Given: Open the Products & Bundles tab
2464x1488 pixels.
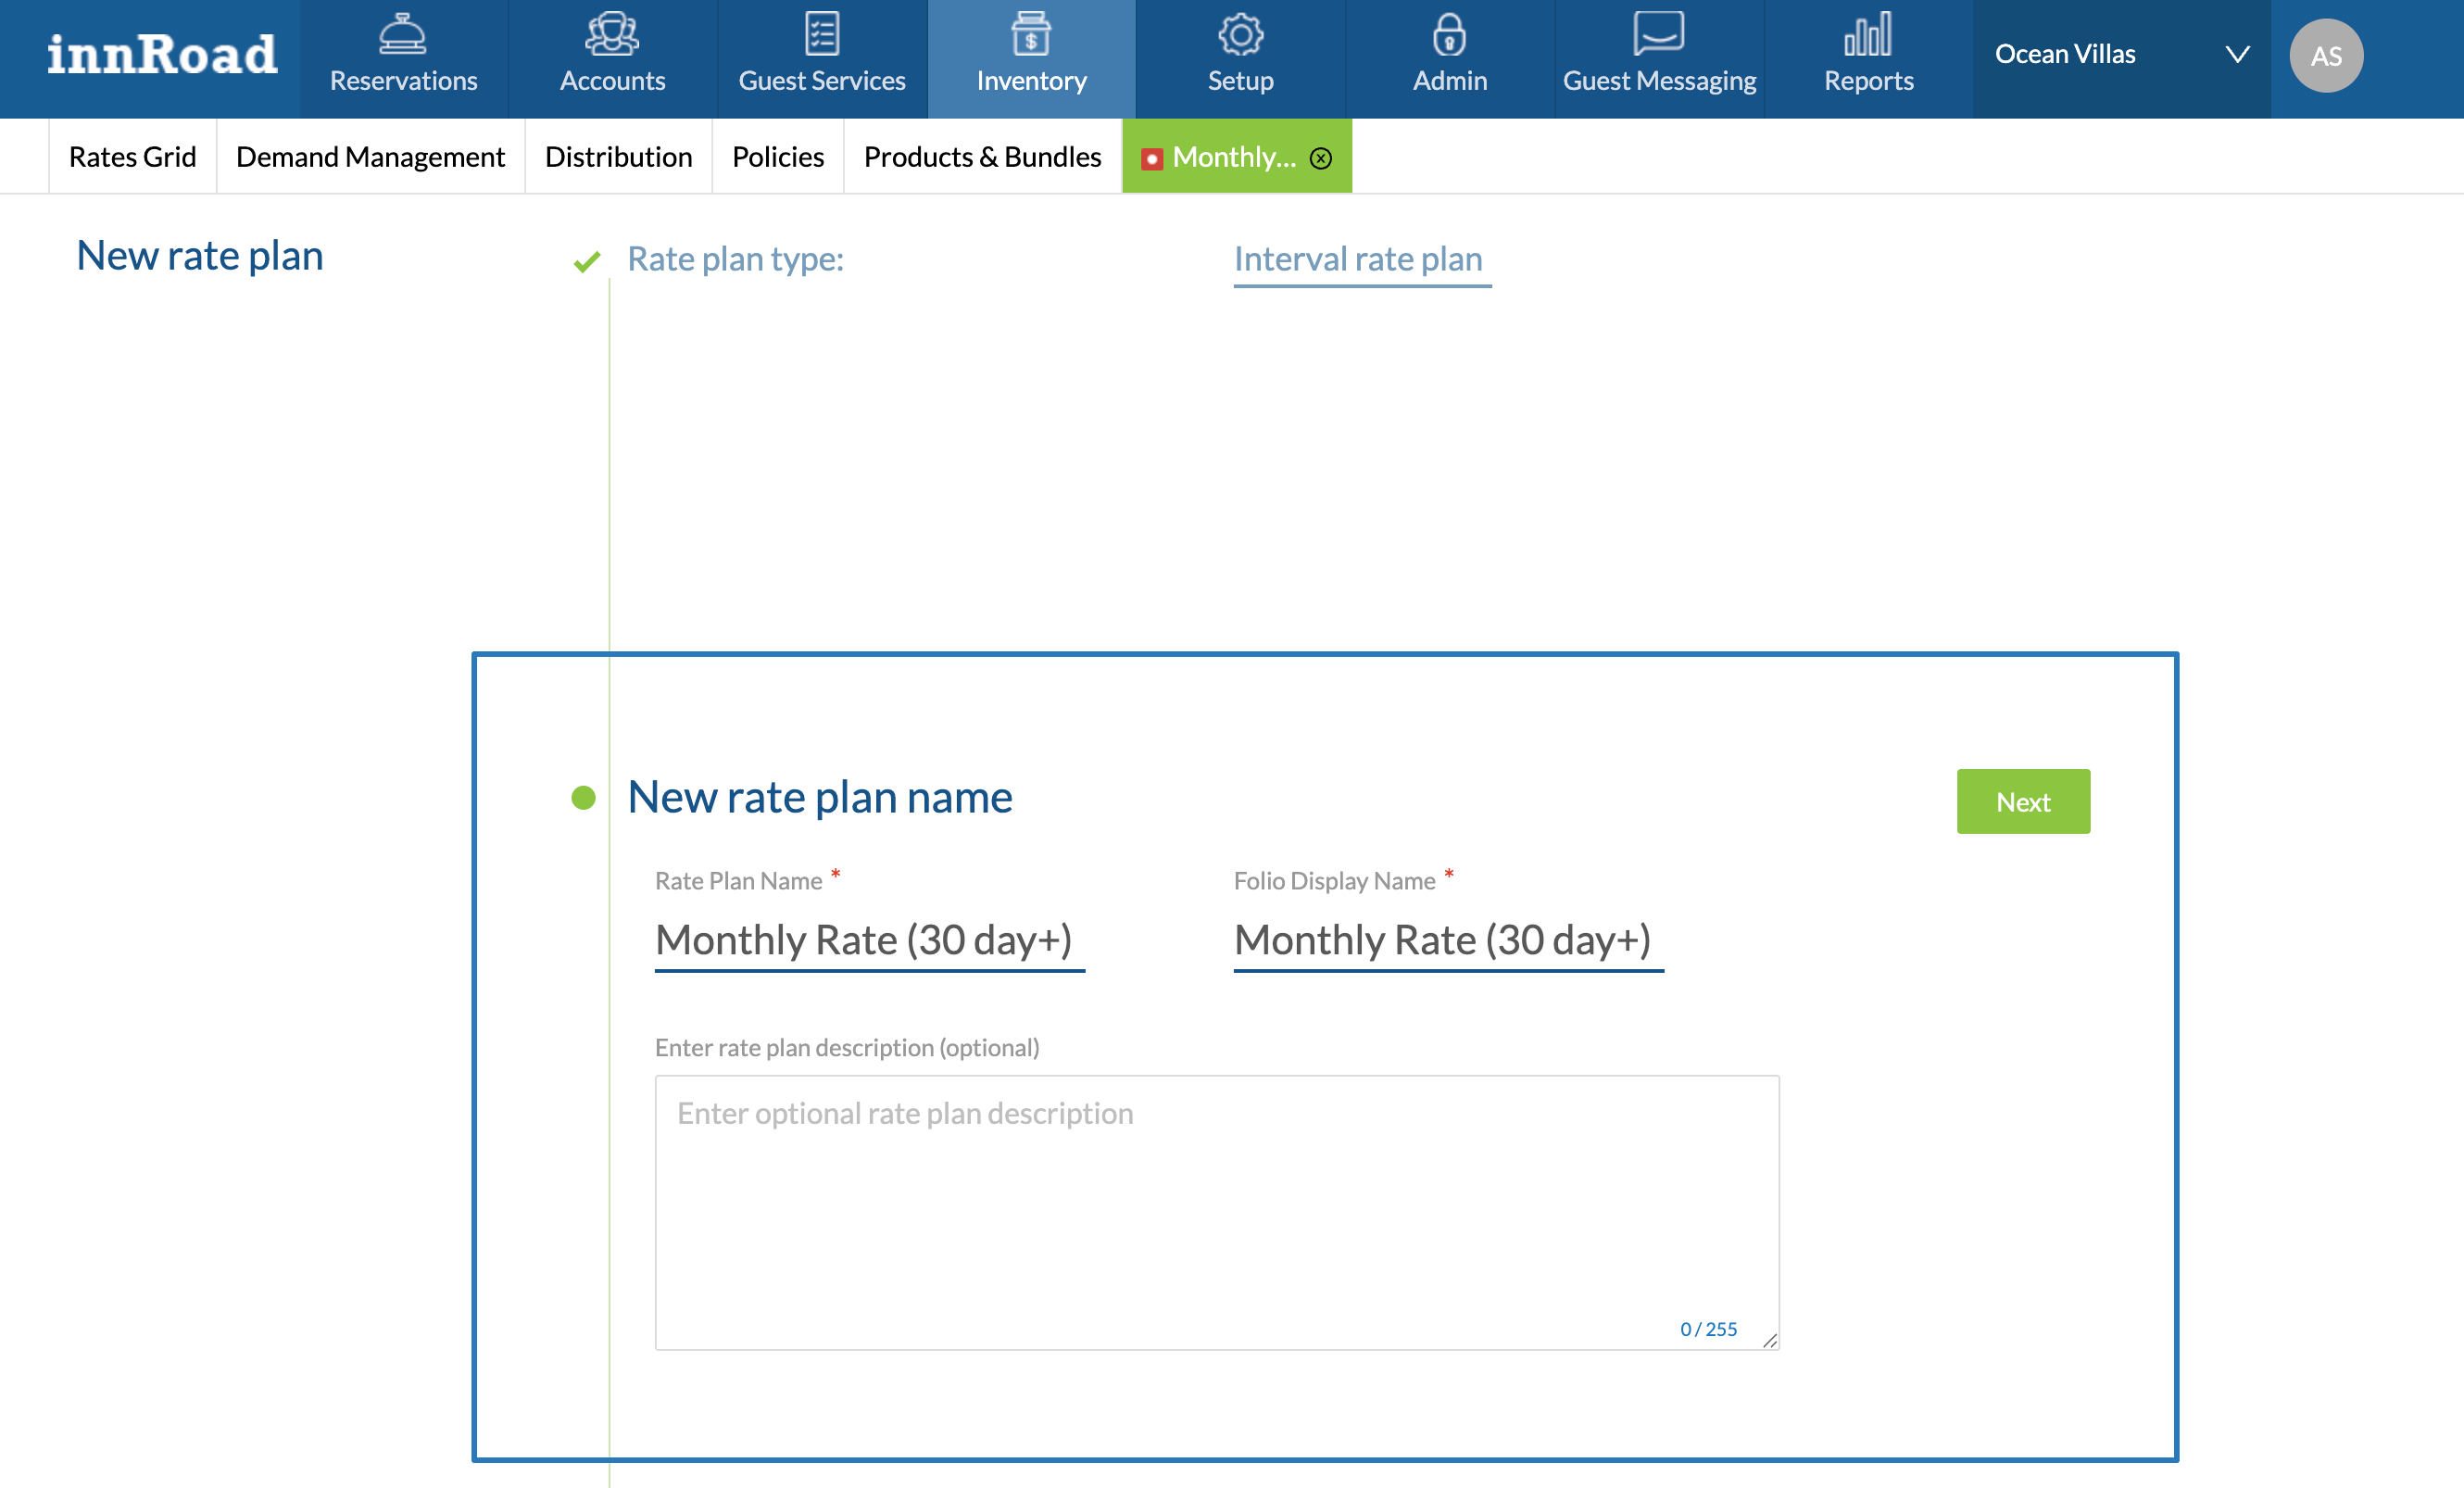Looking at the screenshot, I should 982,157.
